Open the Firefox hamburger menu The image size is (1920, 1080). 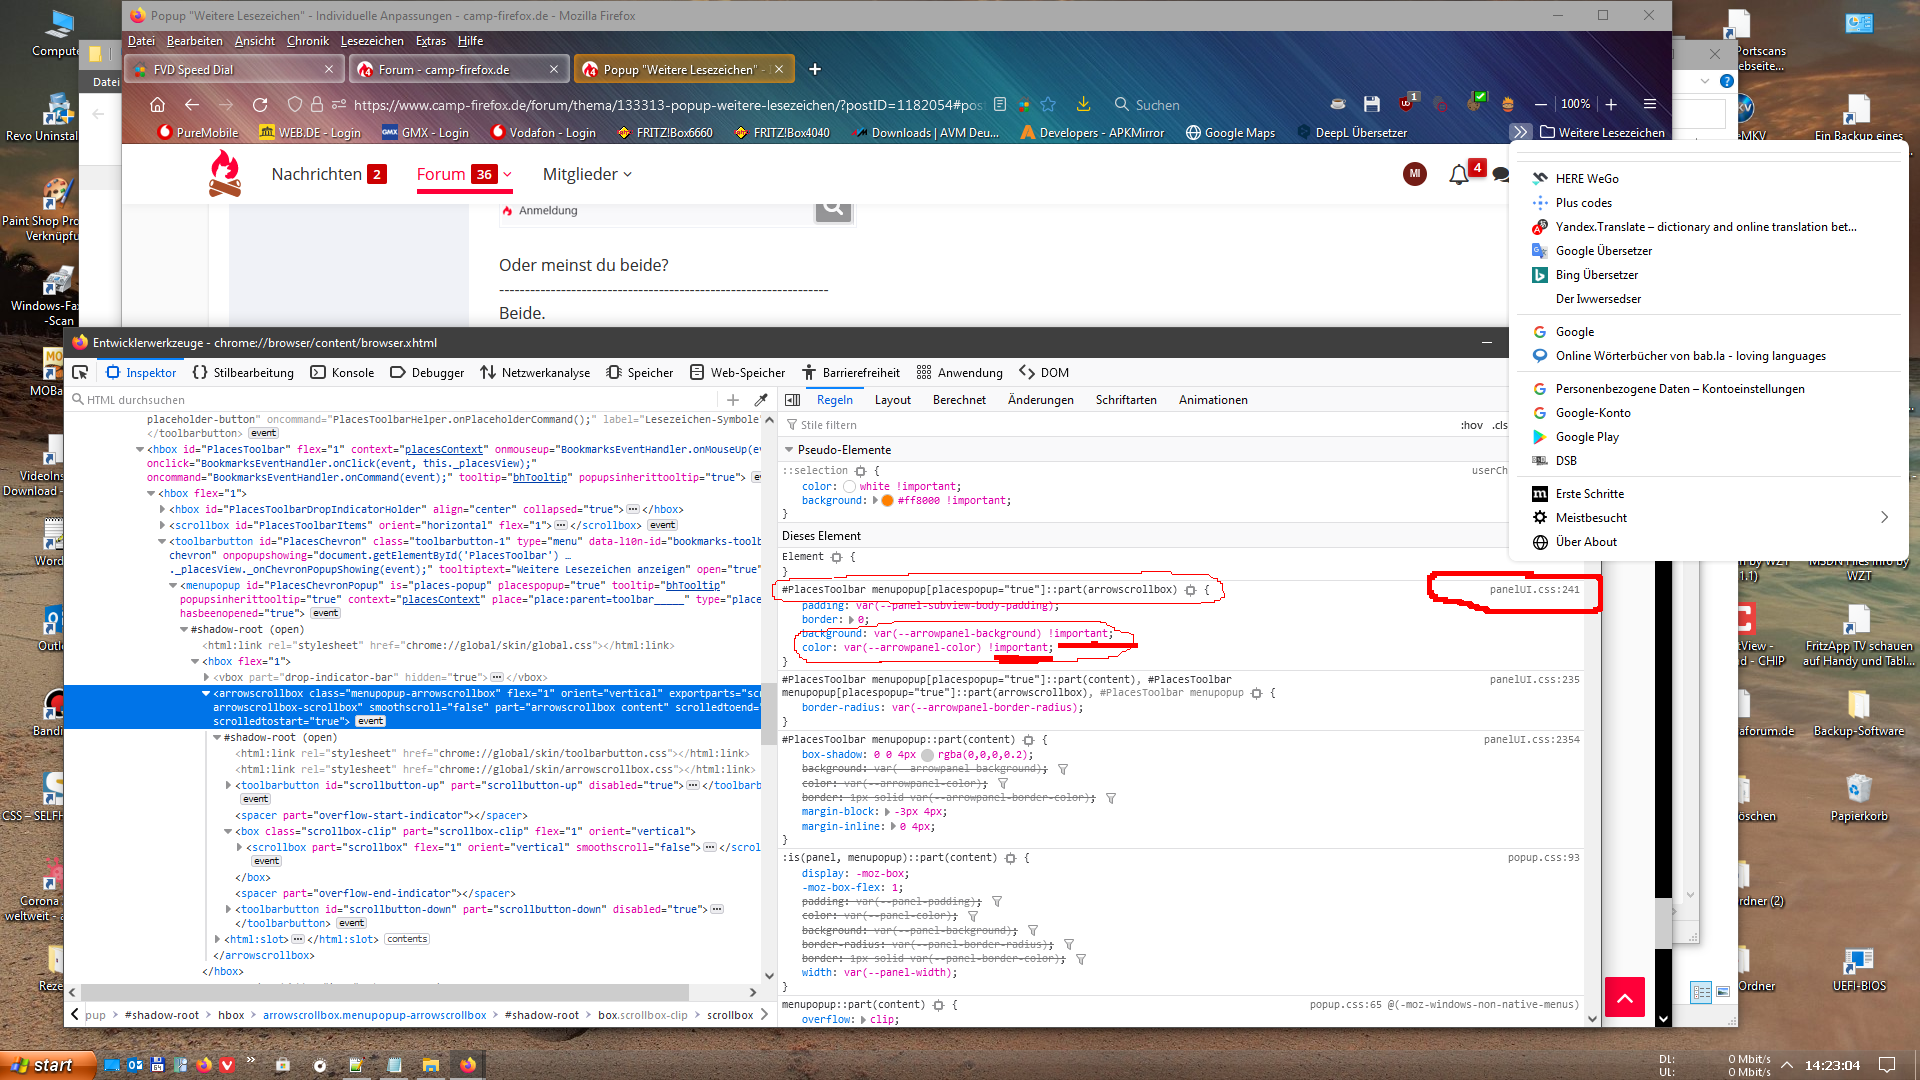tap(1650, 104)
